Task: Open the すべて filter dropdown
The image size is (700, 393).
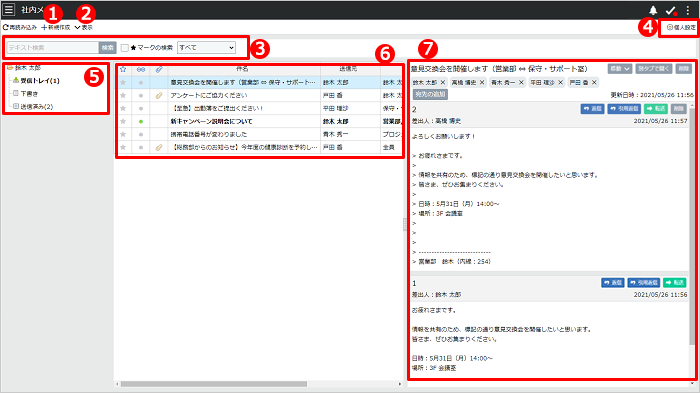Action: [x=206, y=47]
